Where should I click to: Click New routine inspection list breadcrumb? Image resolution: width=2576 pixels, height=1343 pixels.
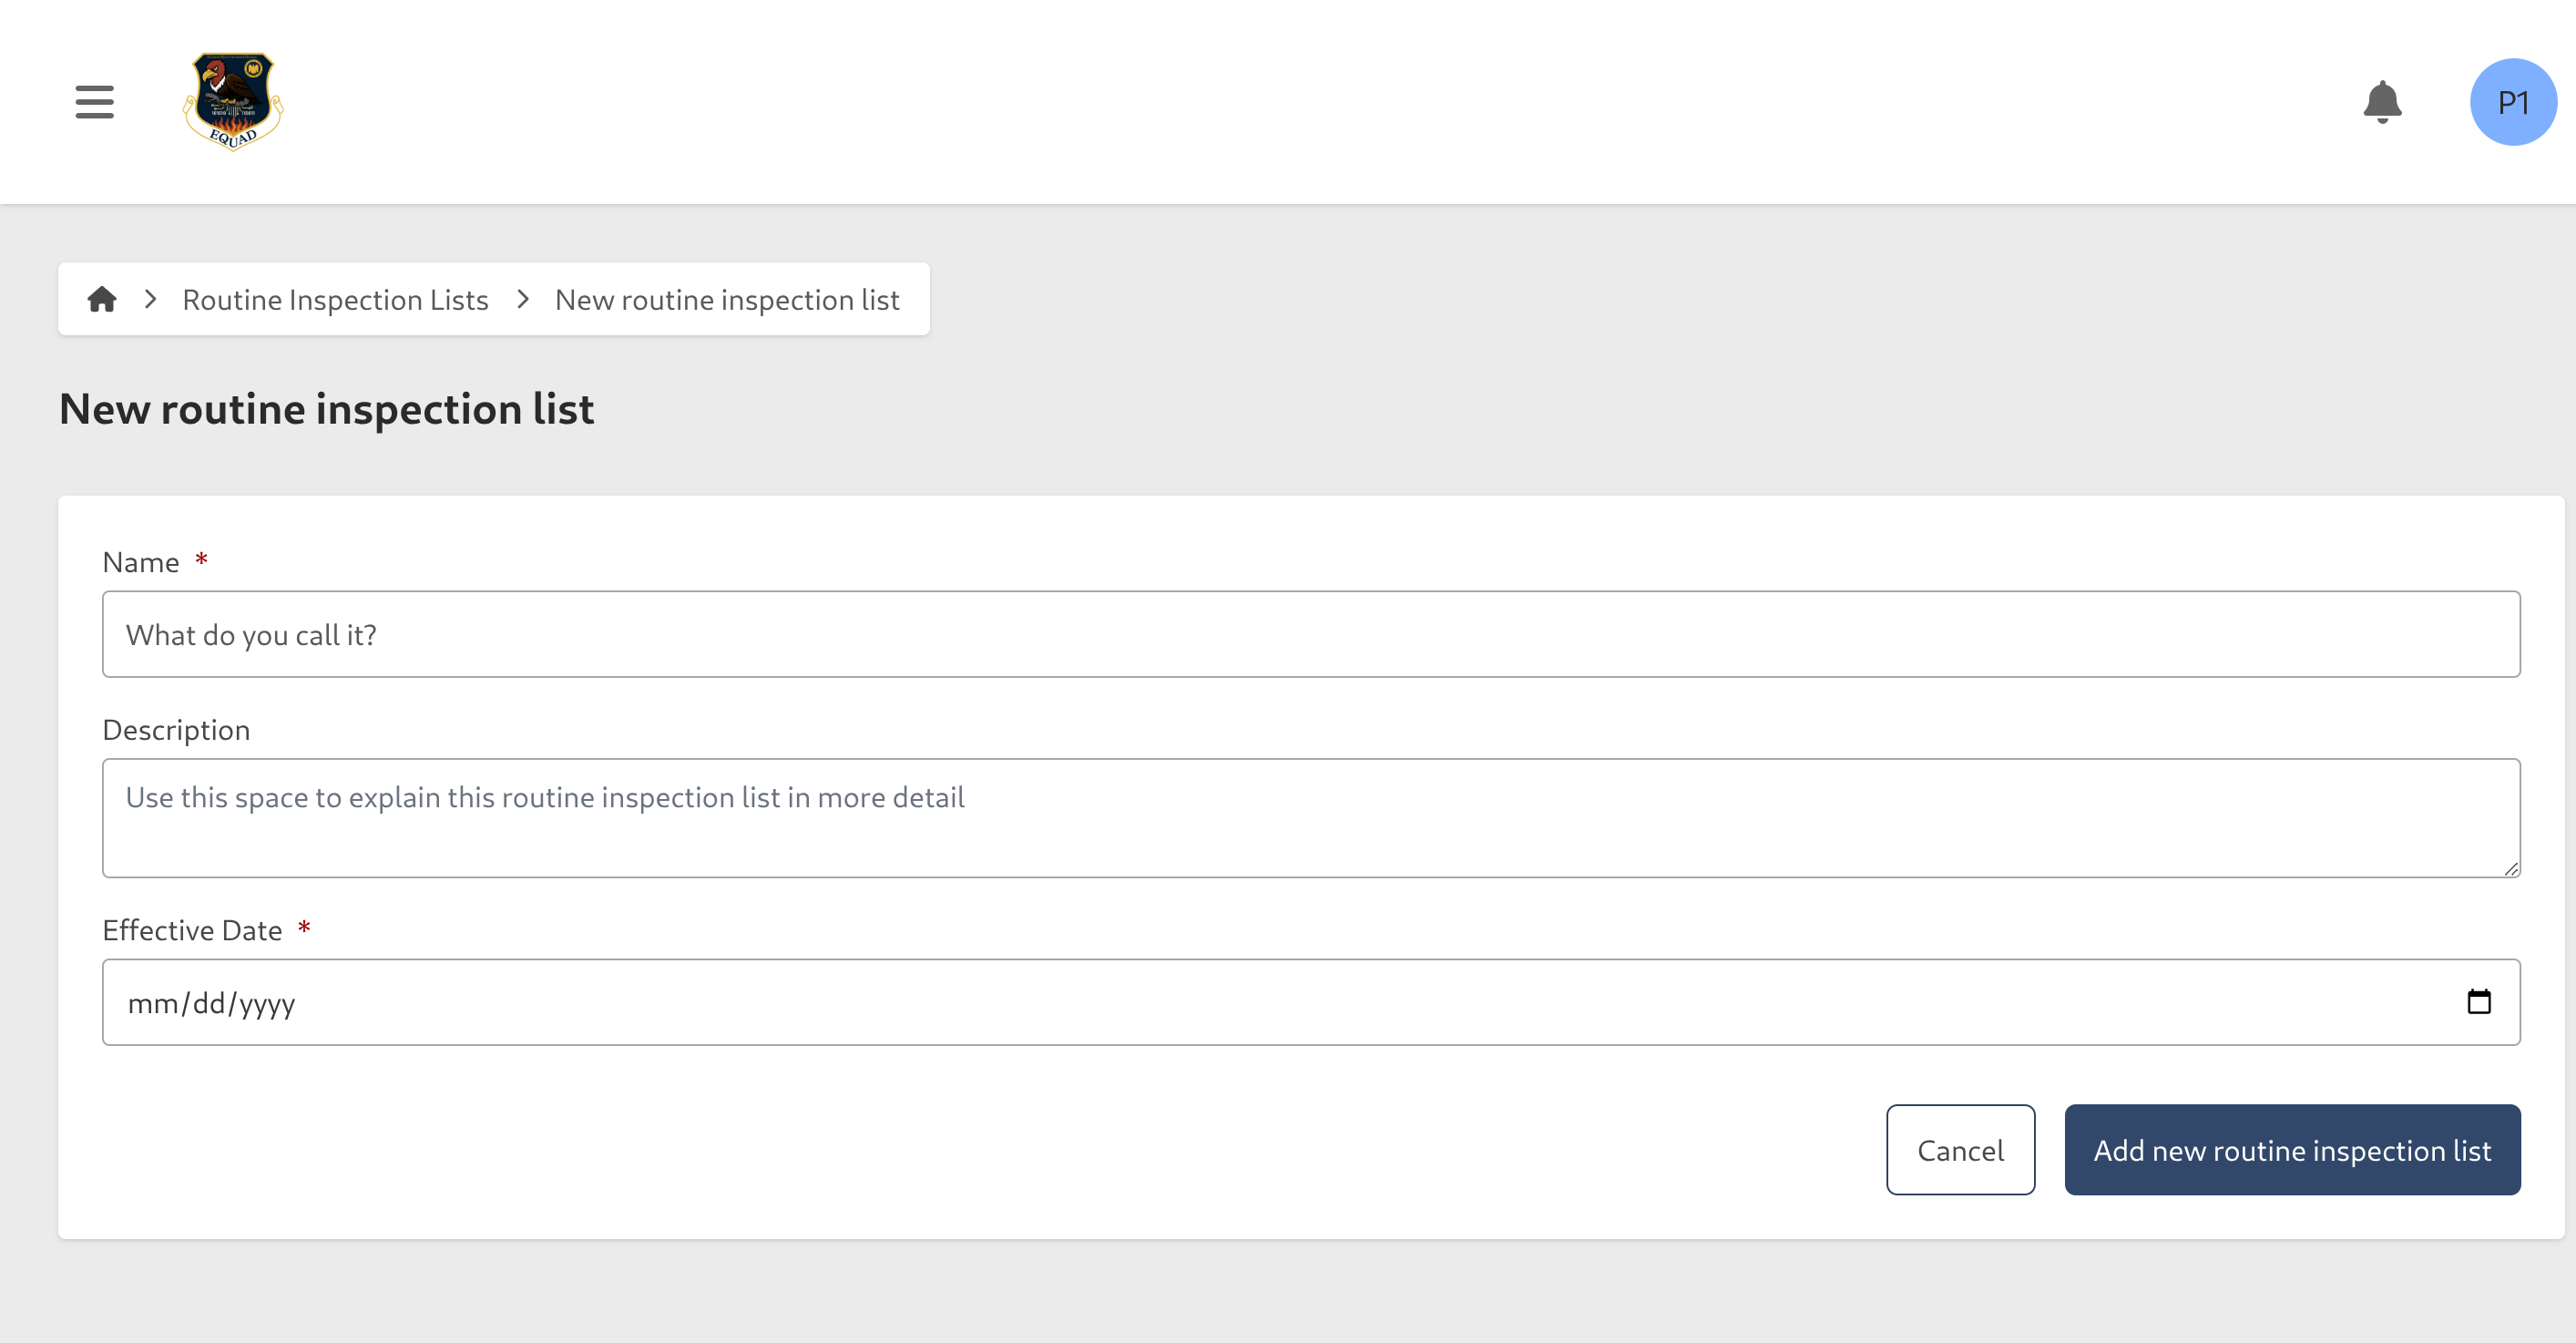point(727,300)
